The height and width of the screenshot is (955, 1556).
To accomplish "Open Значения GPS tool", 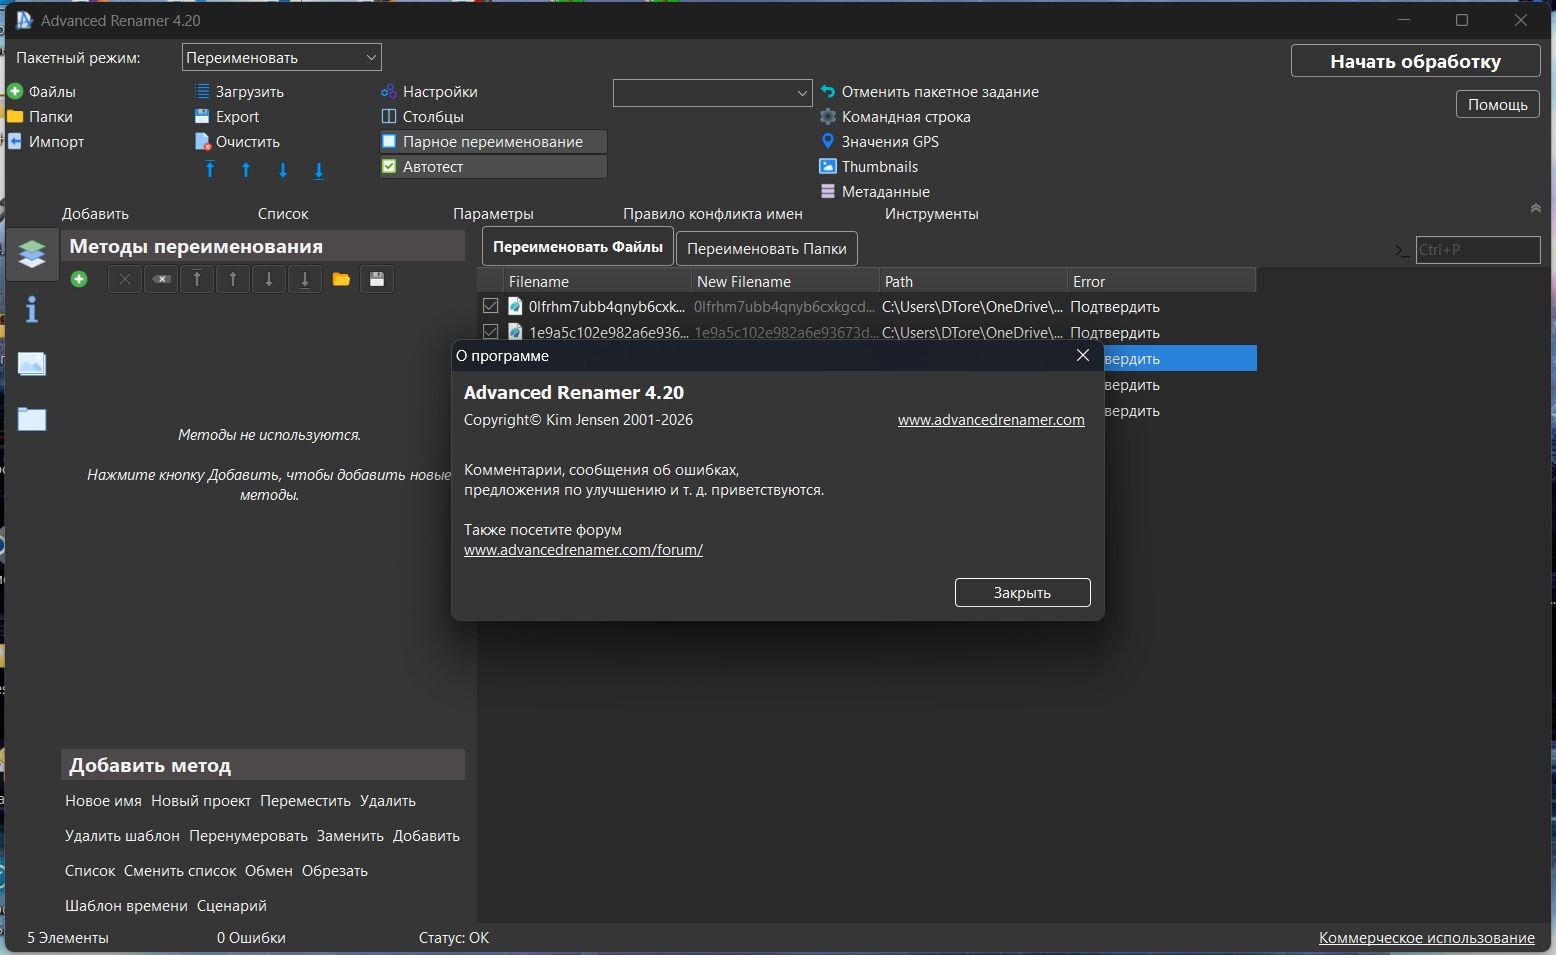I will click(879, 142).
